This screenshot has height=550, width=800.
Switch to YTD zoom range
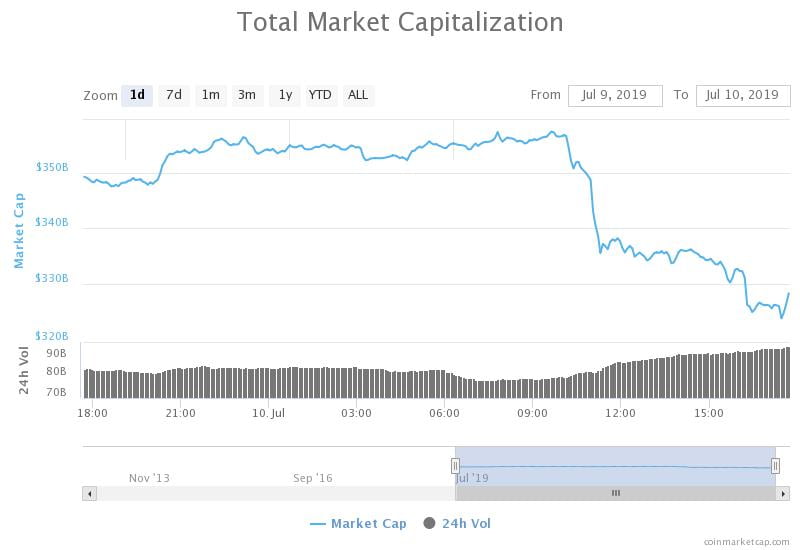[321, 95]
